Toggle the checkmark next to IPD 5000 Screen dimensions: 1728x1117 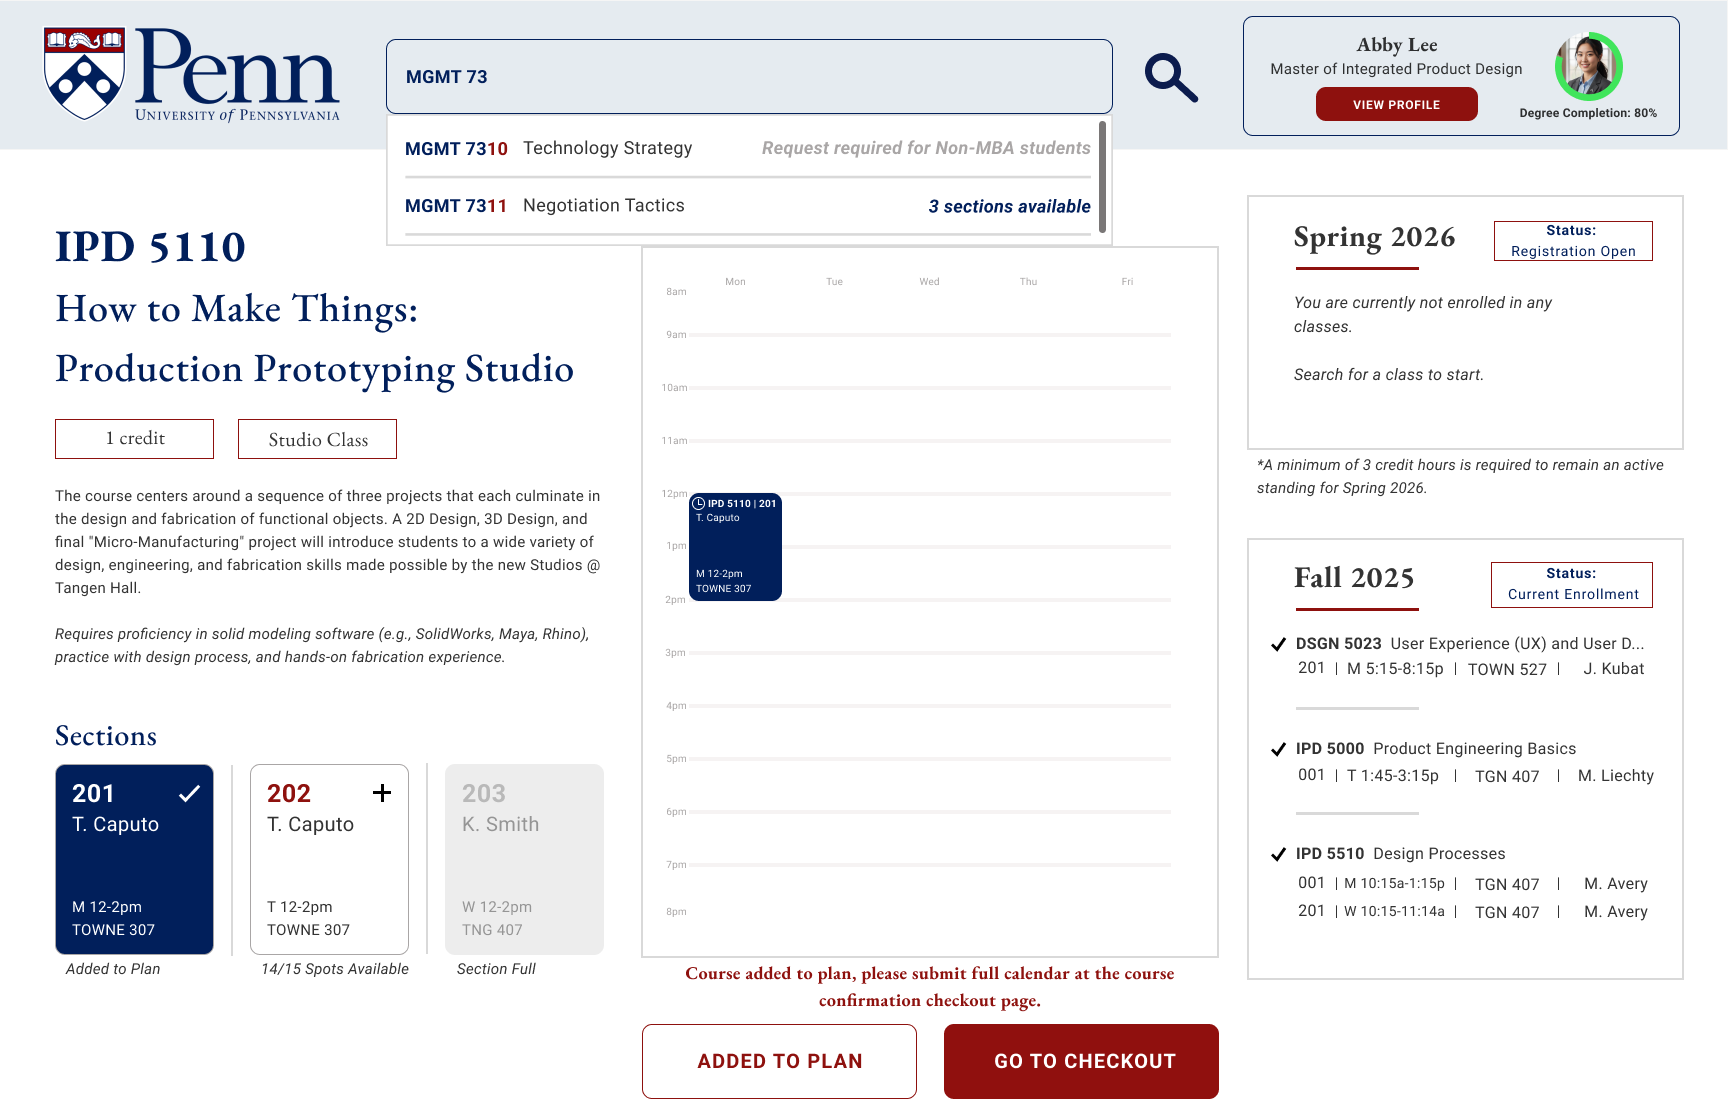click(1278, 749)
